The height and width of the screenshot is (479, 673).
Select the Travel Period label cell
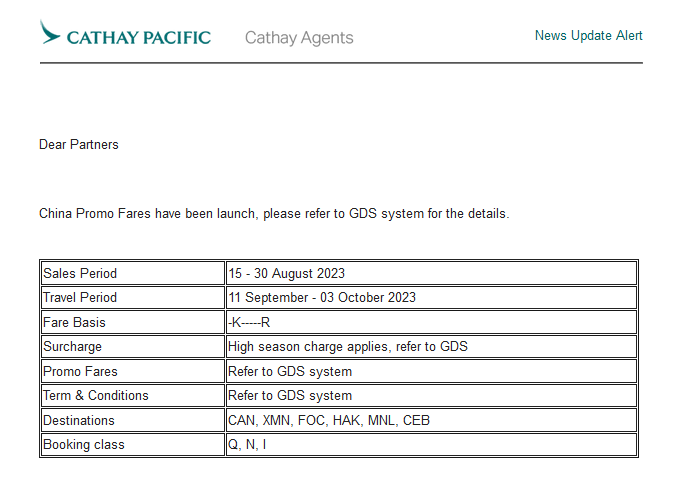tap(133, 297)
